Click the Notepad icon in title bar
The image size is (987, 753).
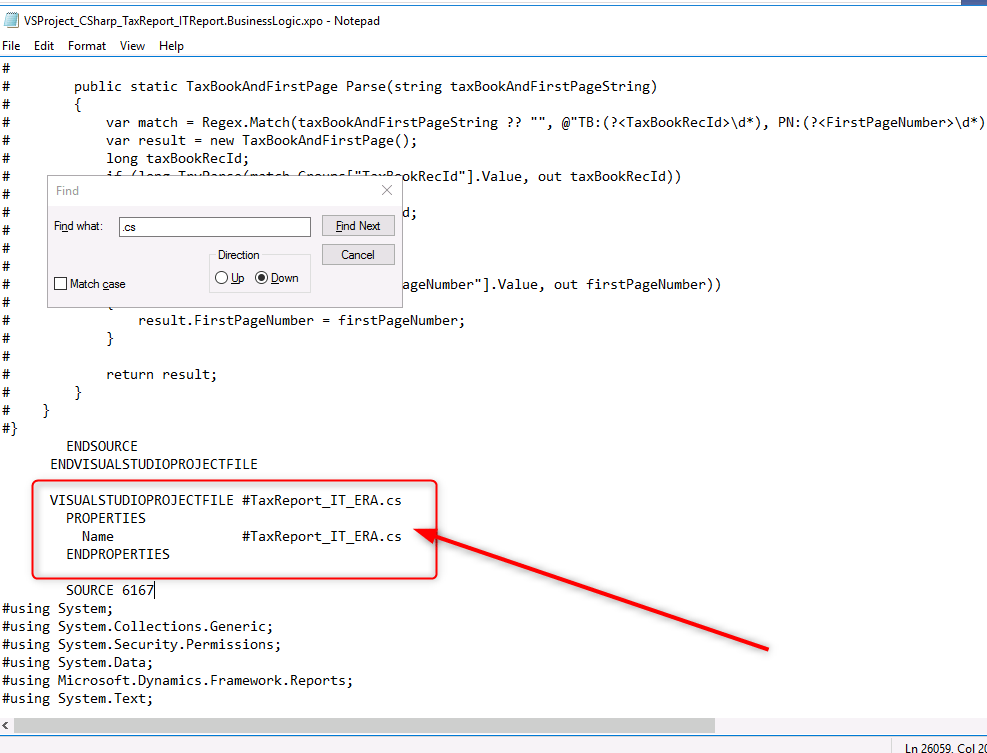11,20
